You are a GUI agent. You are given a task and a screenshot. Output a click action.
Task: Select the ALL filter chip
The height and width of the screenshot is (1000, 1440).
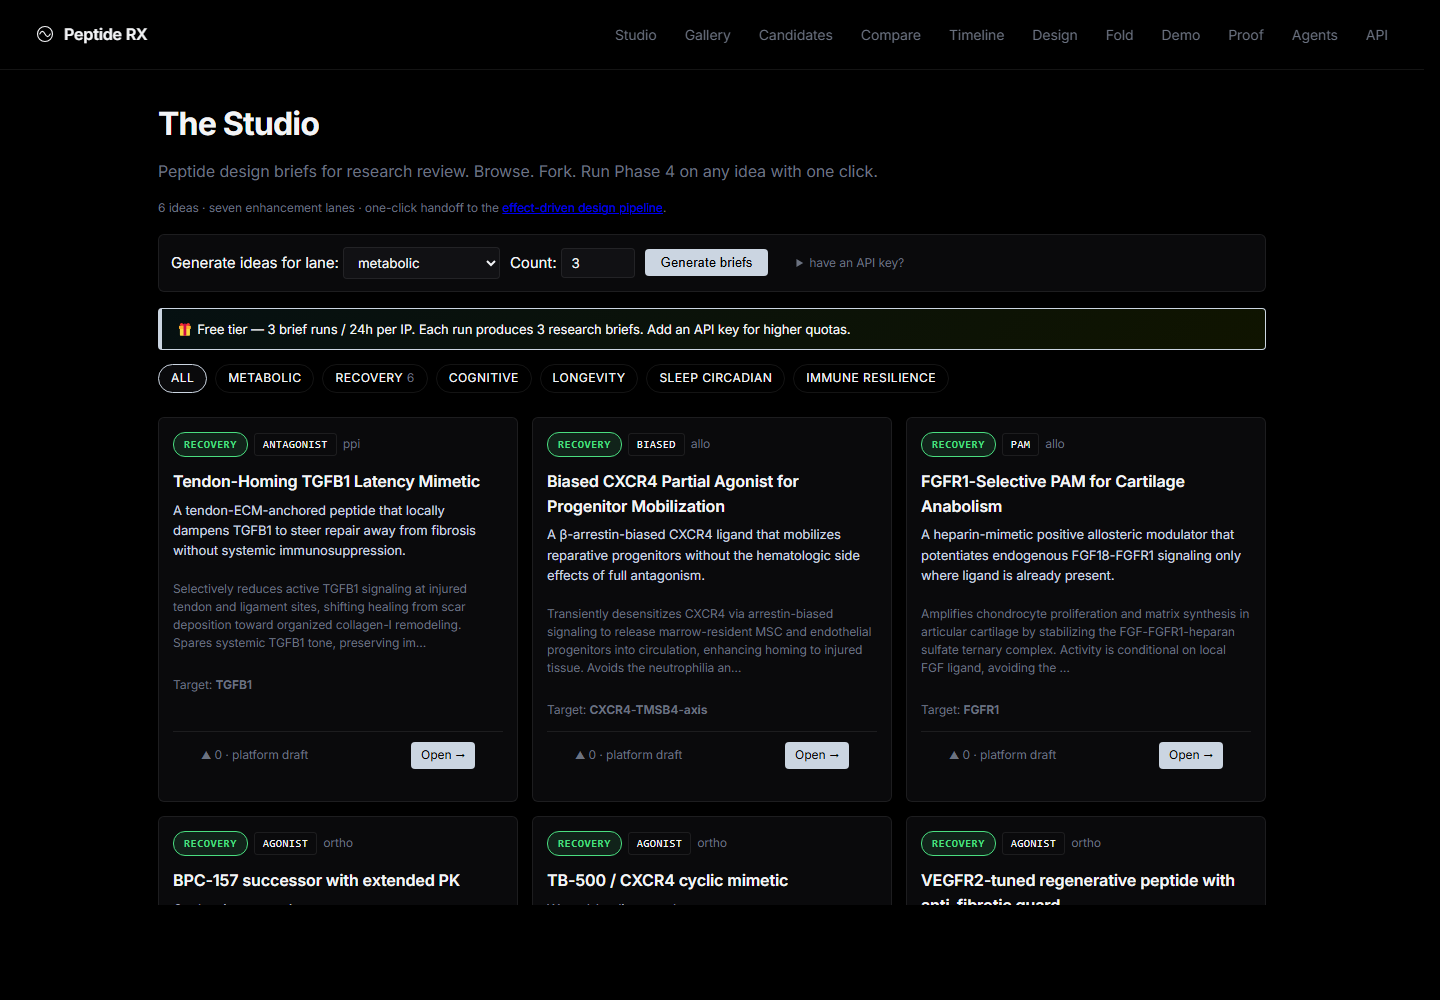182,378
